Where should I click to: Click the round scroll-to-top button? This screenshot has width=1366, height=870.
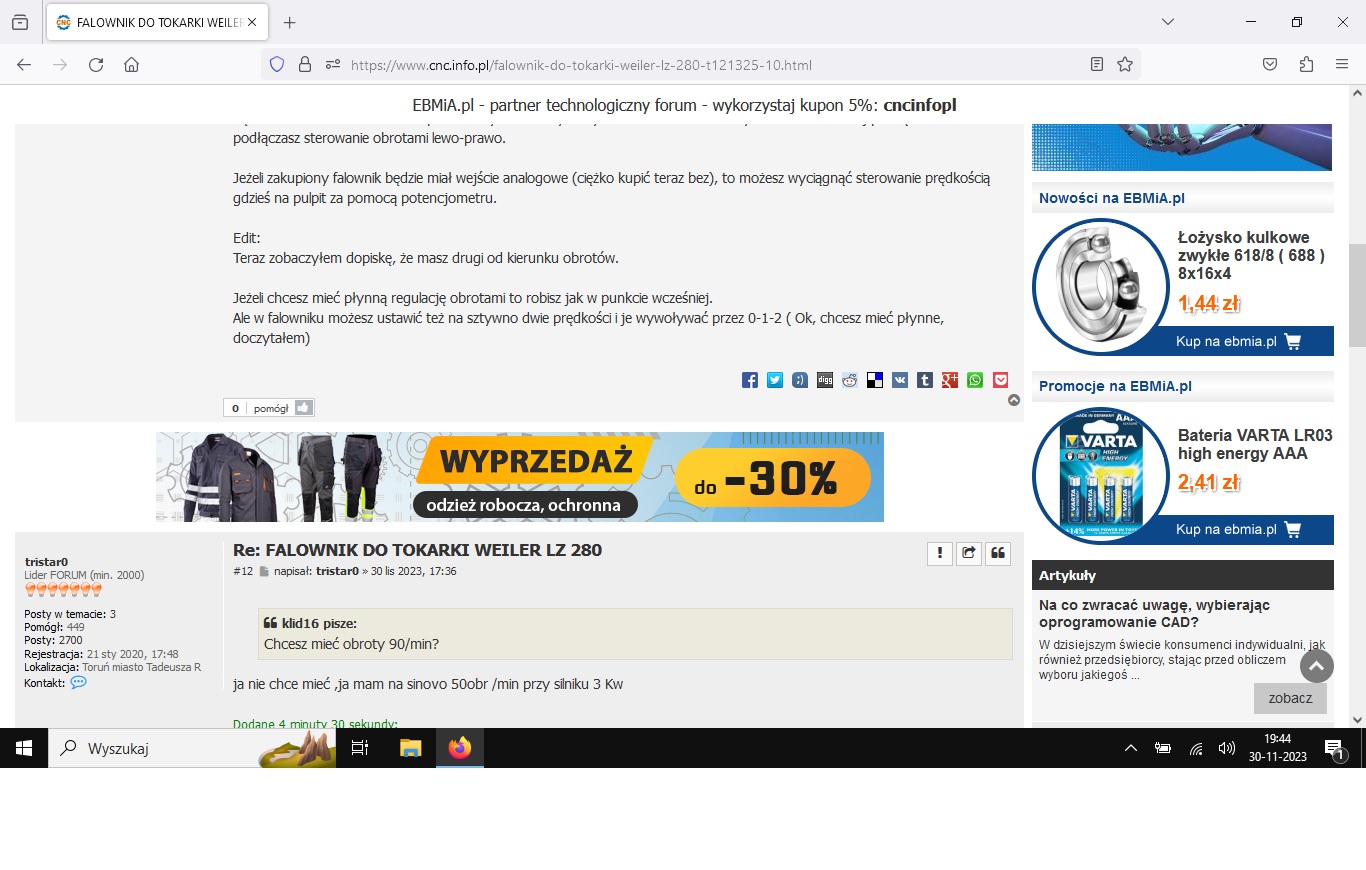click(x=1317, y=666)
